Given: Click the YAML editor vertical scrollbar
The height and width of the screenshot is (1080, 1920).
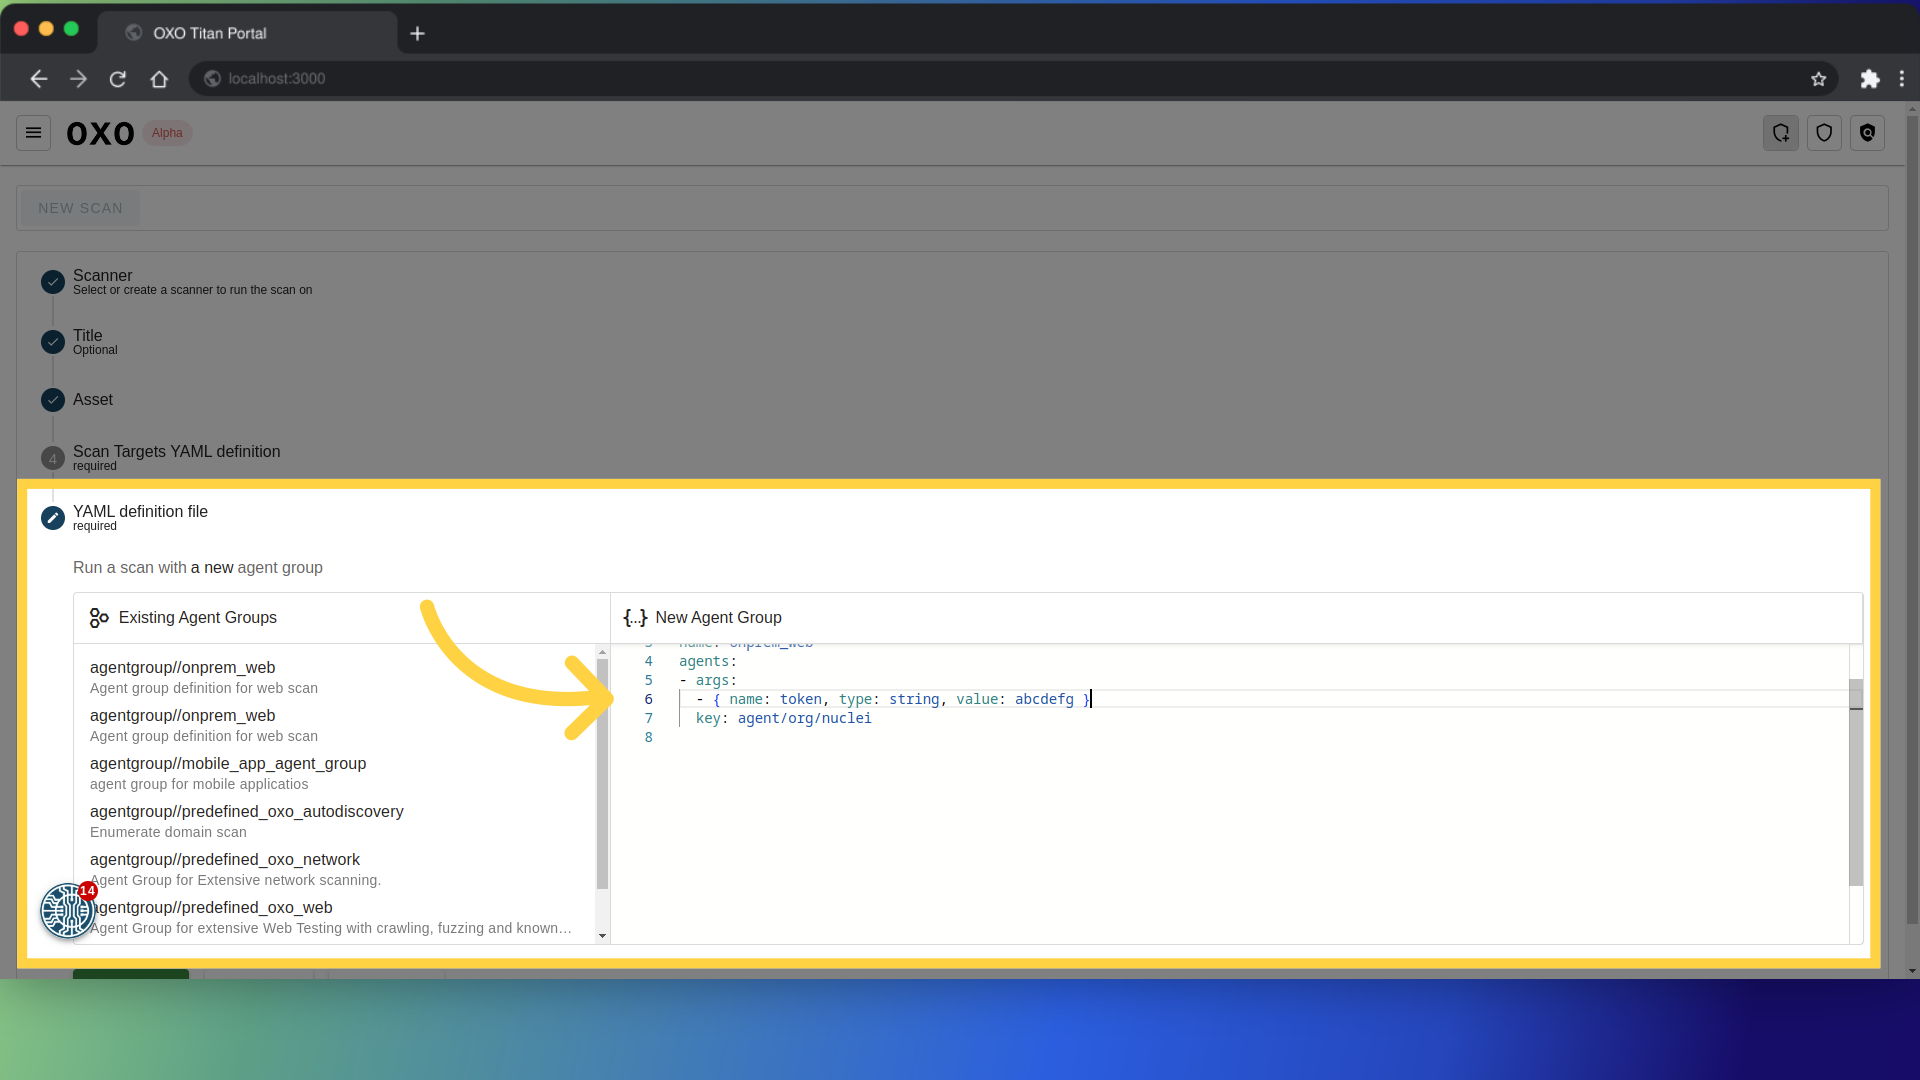Looking at the screenshot, I should pyautogui.click(x=1856, y=783).
